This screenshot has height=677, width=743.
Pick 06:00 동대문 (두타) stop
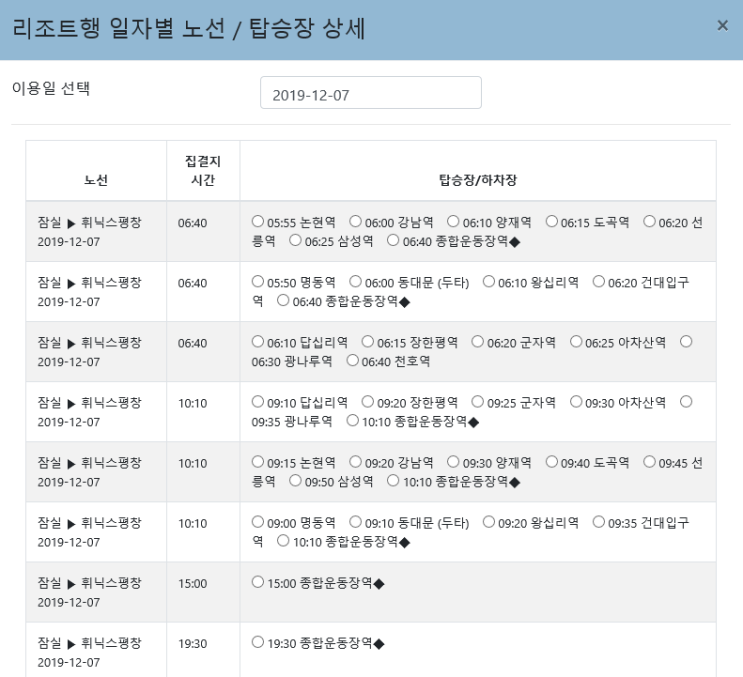coord(355,281)
